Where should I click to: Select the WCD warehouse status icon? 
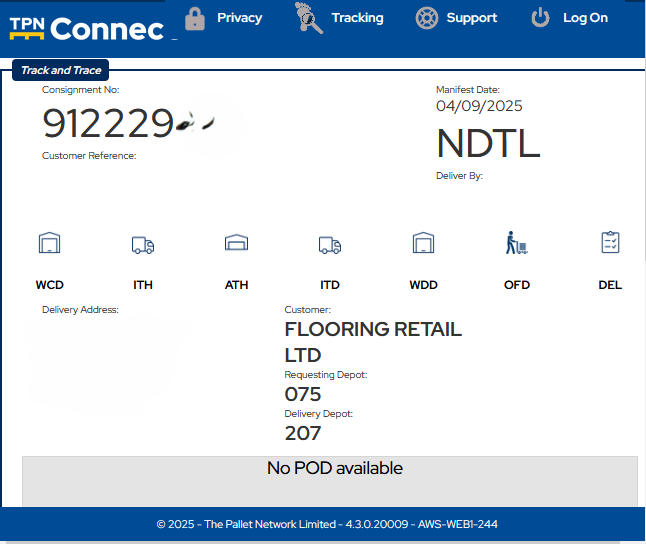[x=49, y=243]
